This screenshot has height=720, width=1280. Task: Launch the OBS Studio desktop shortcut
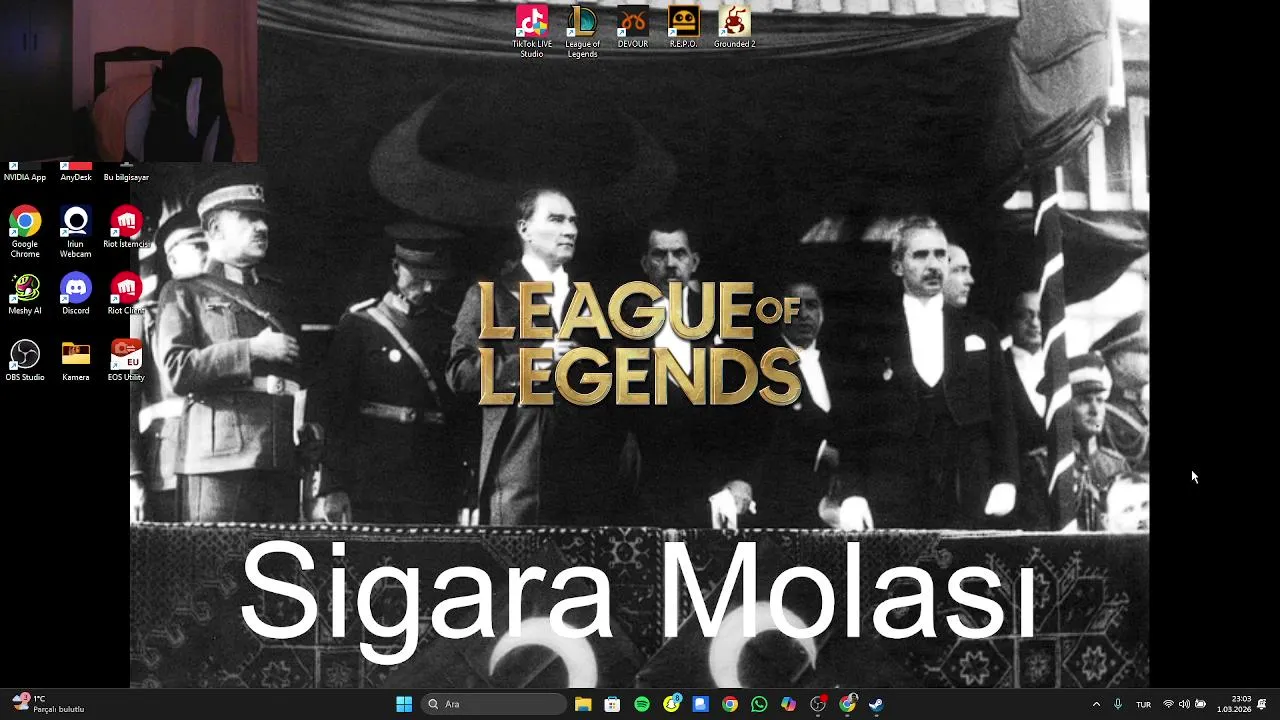point(25,361)
